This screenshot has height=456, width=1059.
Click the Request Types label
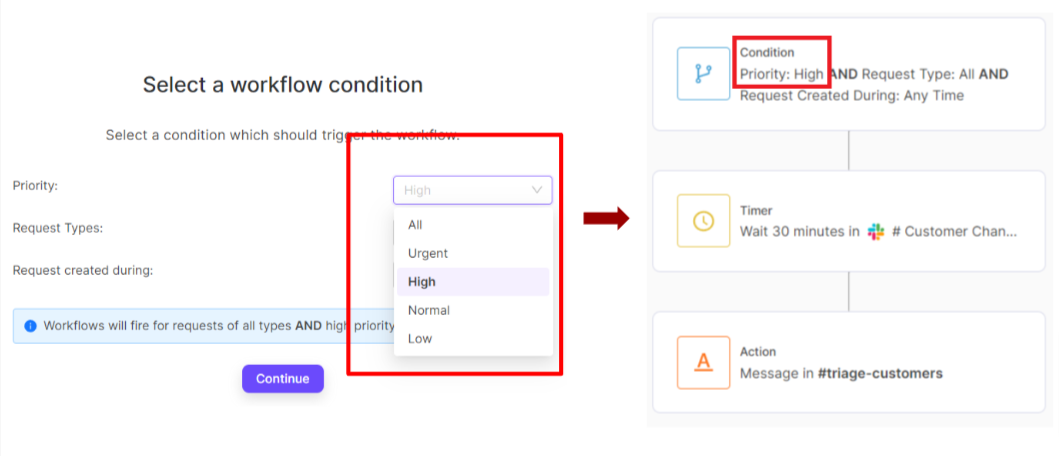click(x=57, y=228)
